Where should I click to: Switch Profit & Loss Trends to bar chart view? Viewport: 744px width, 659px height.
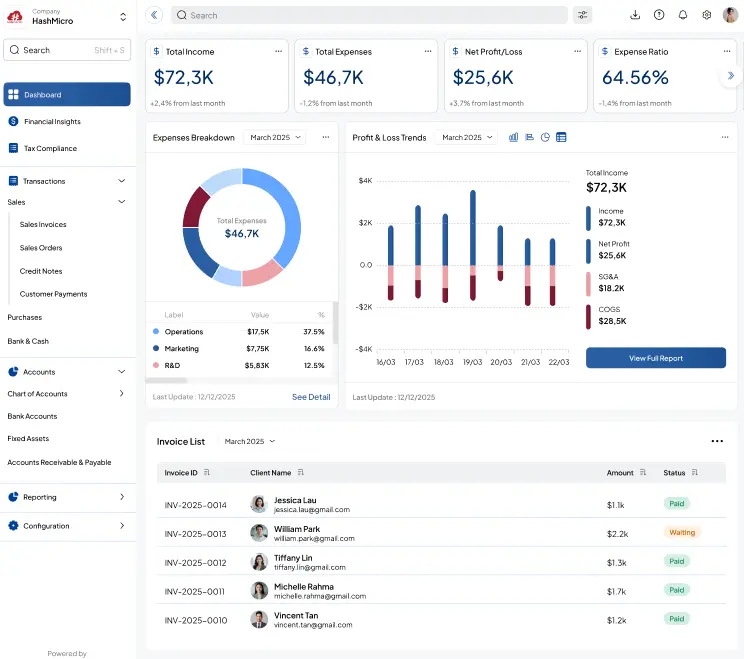click(514, 138)
